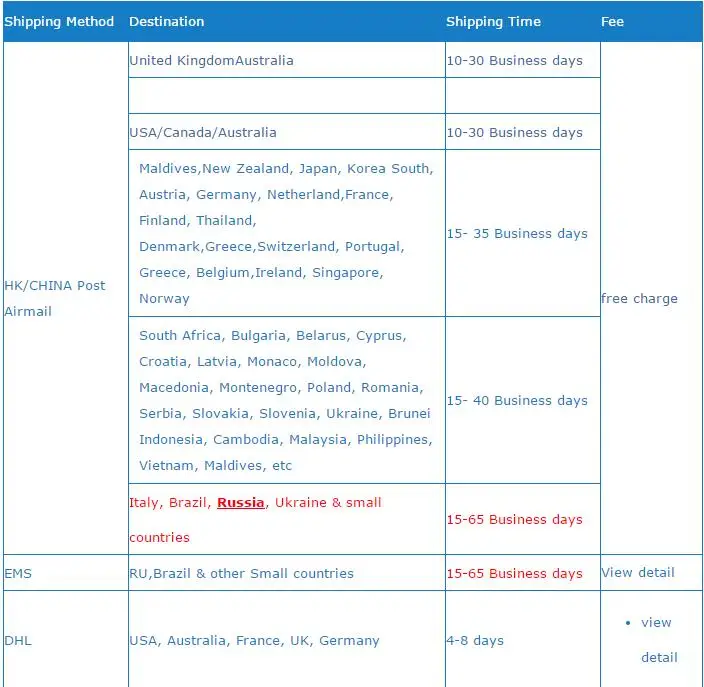
Task: Click the Indonesia, Cambodia, Malaysia, Philippines line
Action: [286, 440]
